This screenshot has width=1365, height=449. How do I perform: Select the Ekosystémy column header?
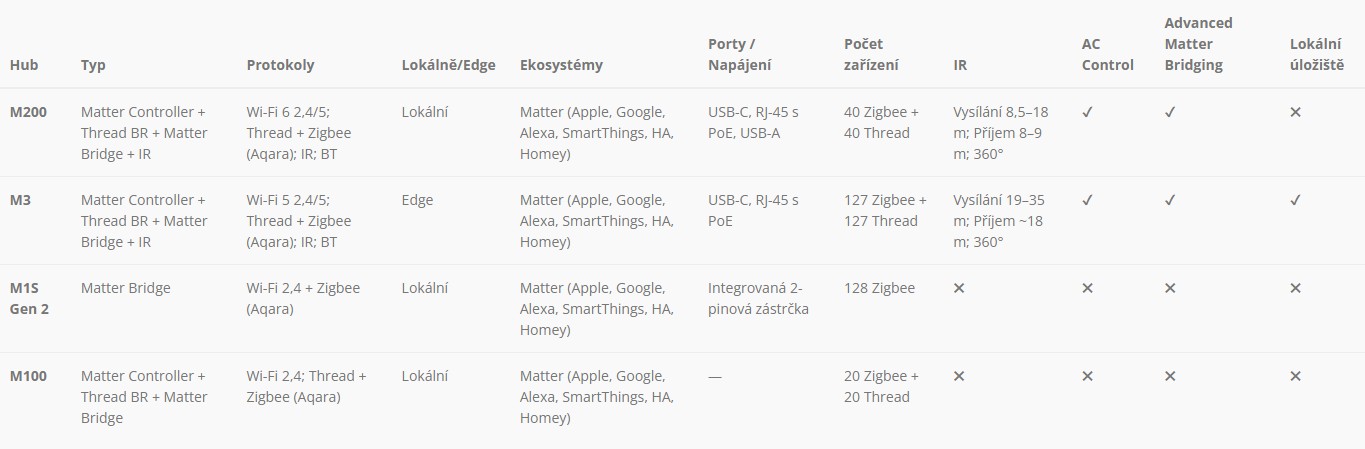561,65
